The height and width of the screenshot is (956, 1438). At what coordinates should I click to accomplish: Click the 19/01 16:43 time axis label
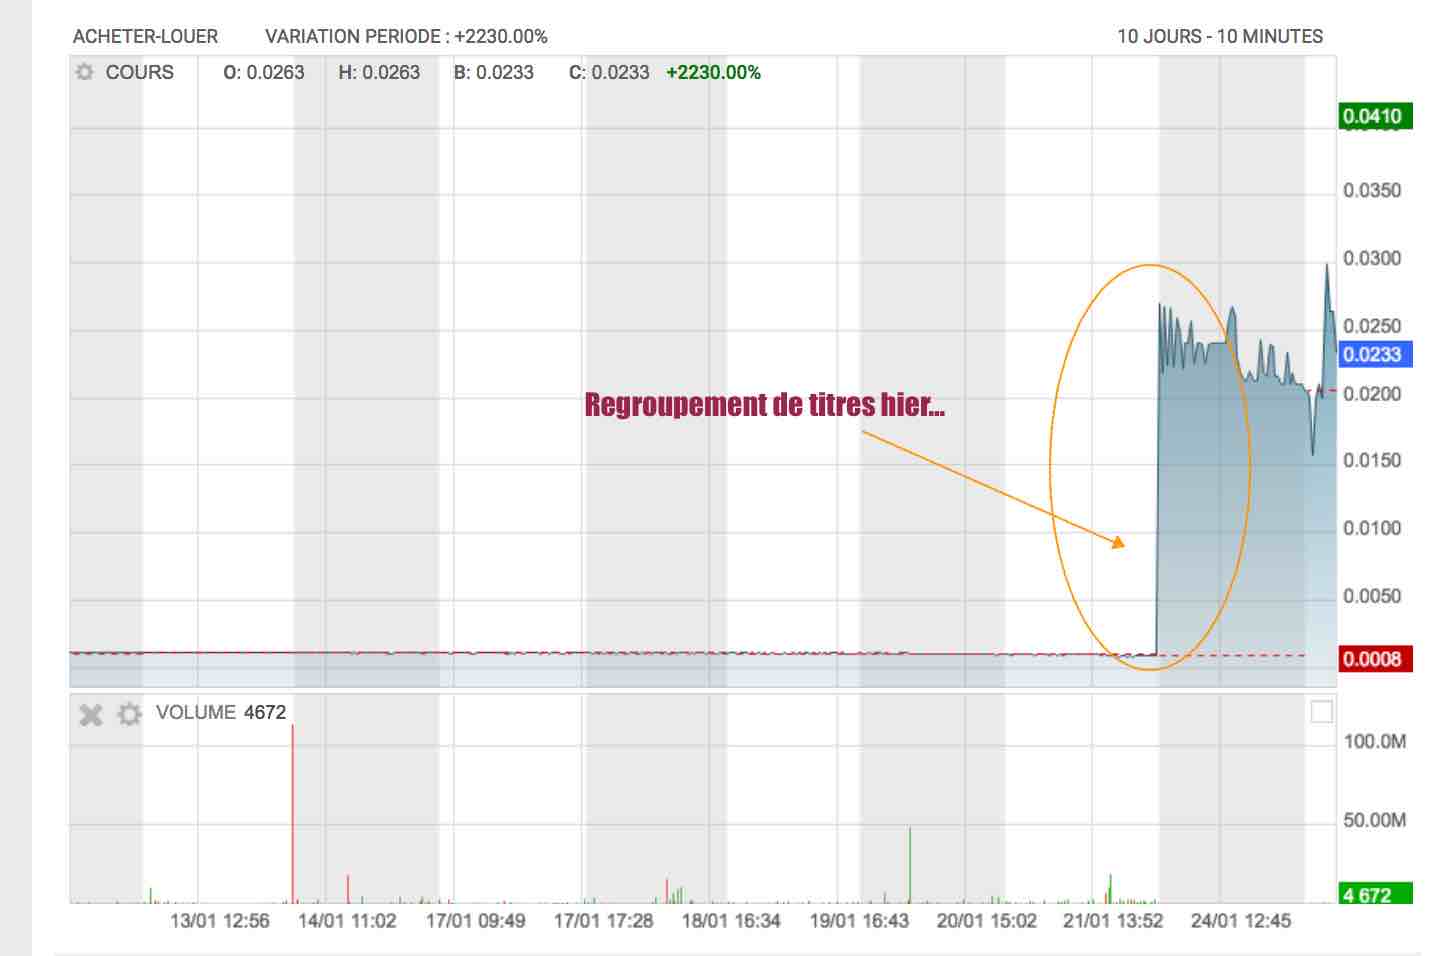[x=859, y=920]
